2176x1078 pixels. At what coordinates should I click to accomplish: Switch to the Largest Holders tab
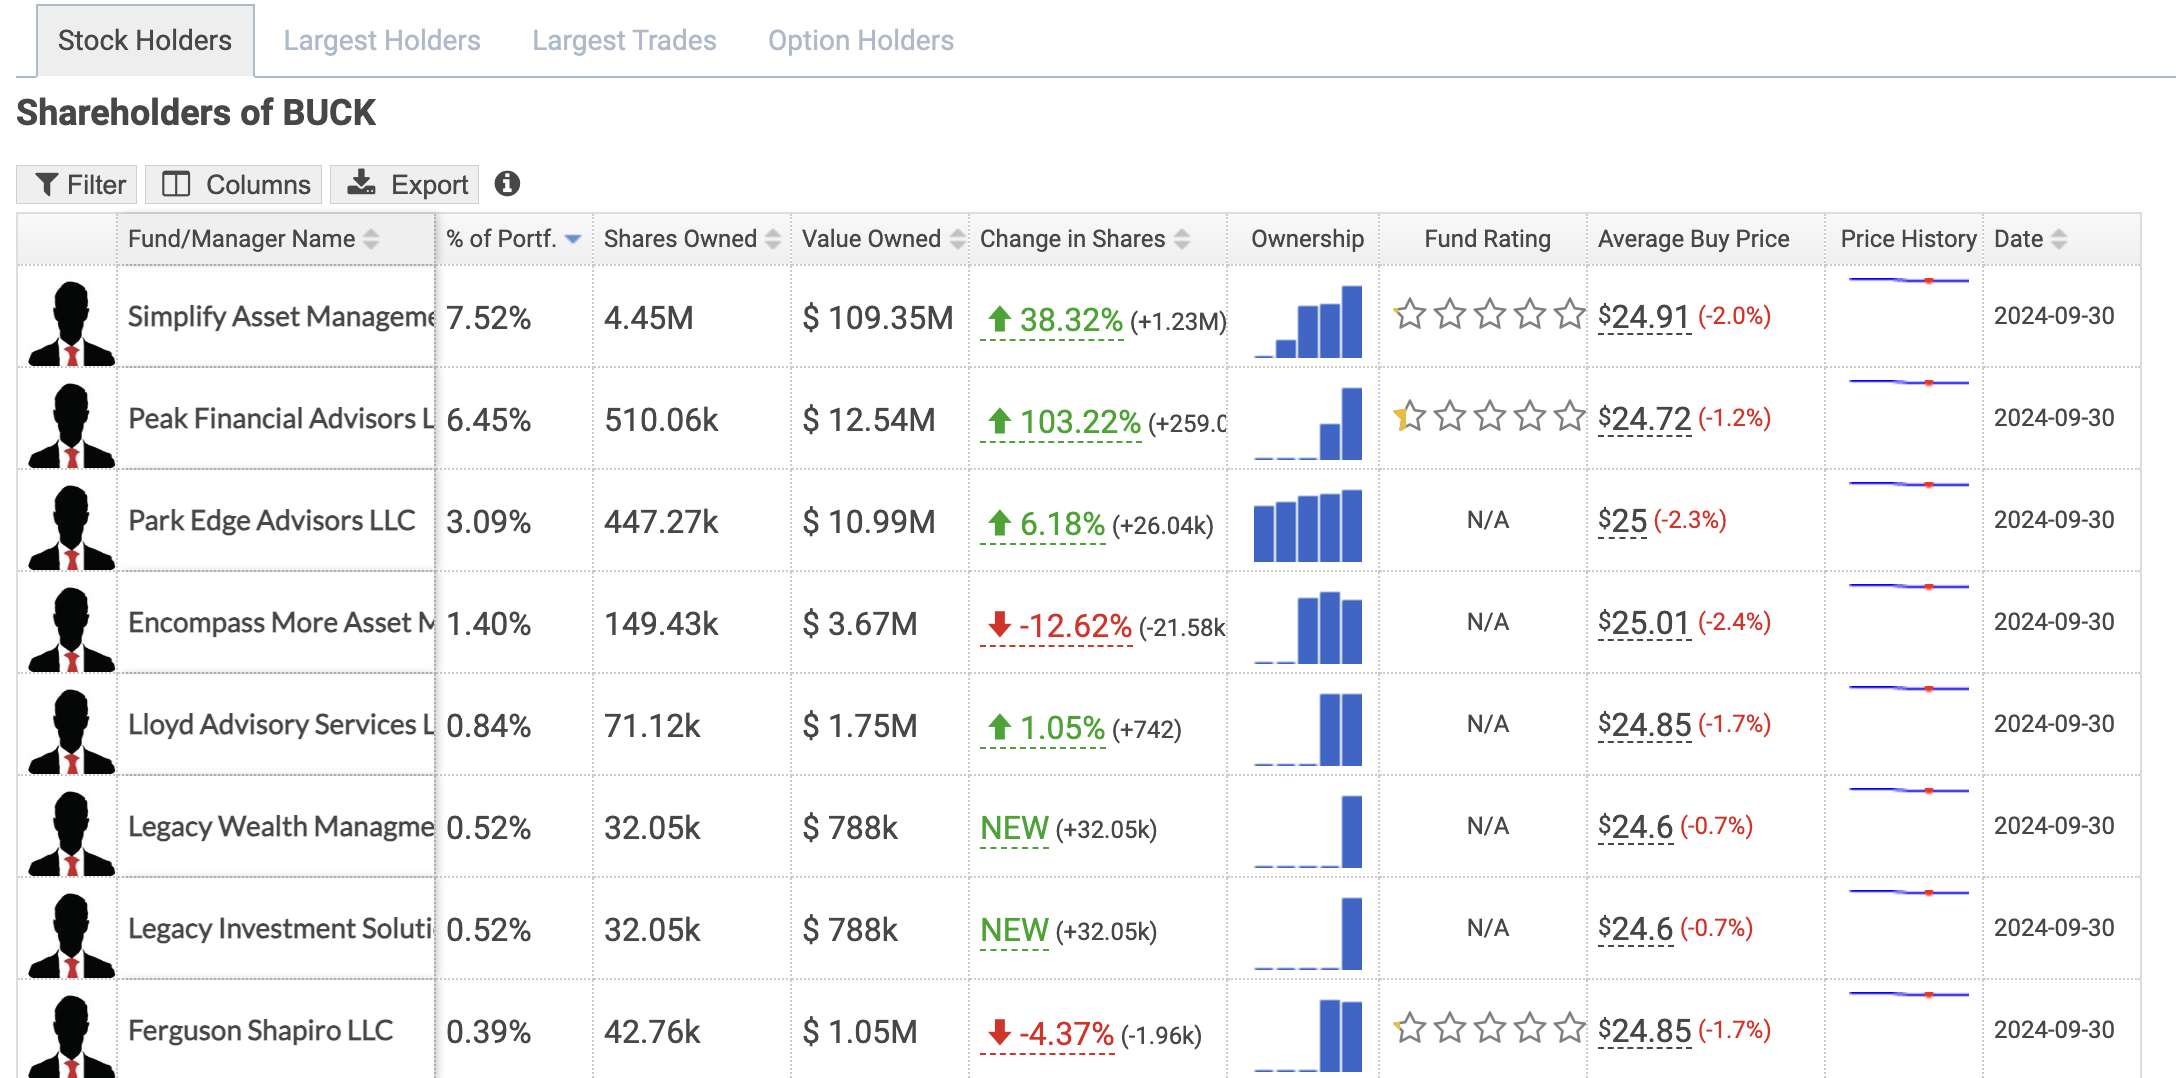coord(382,40)
